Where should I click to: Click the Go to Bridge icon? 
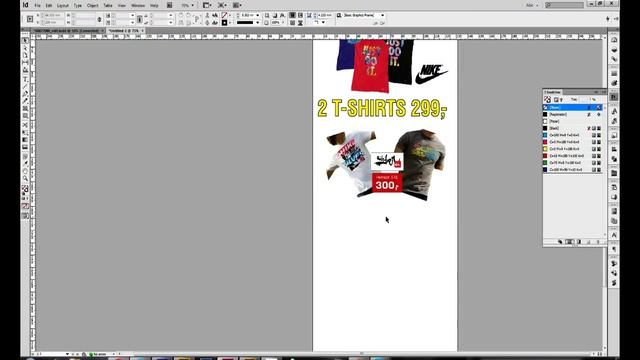169,5
